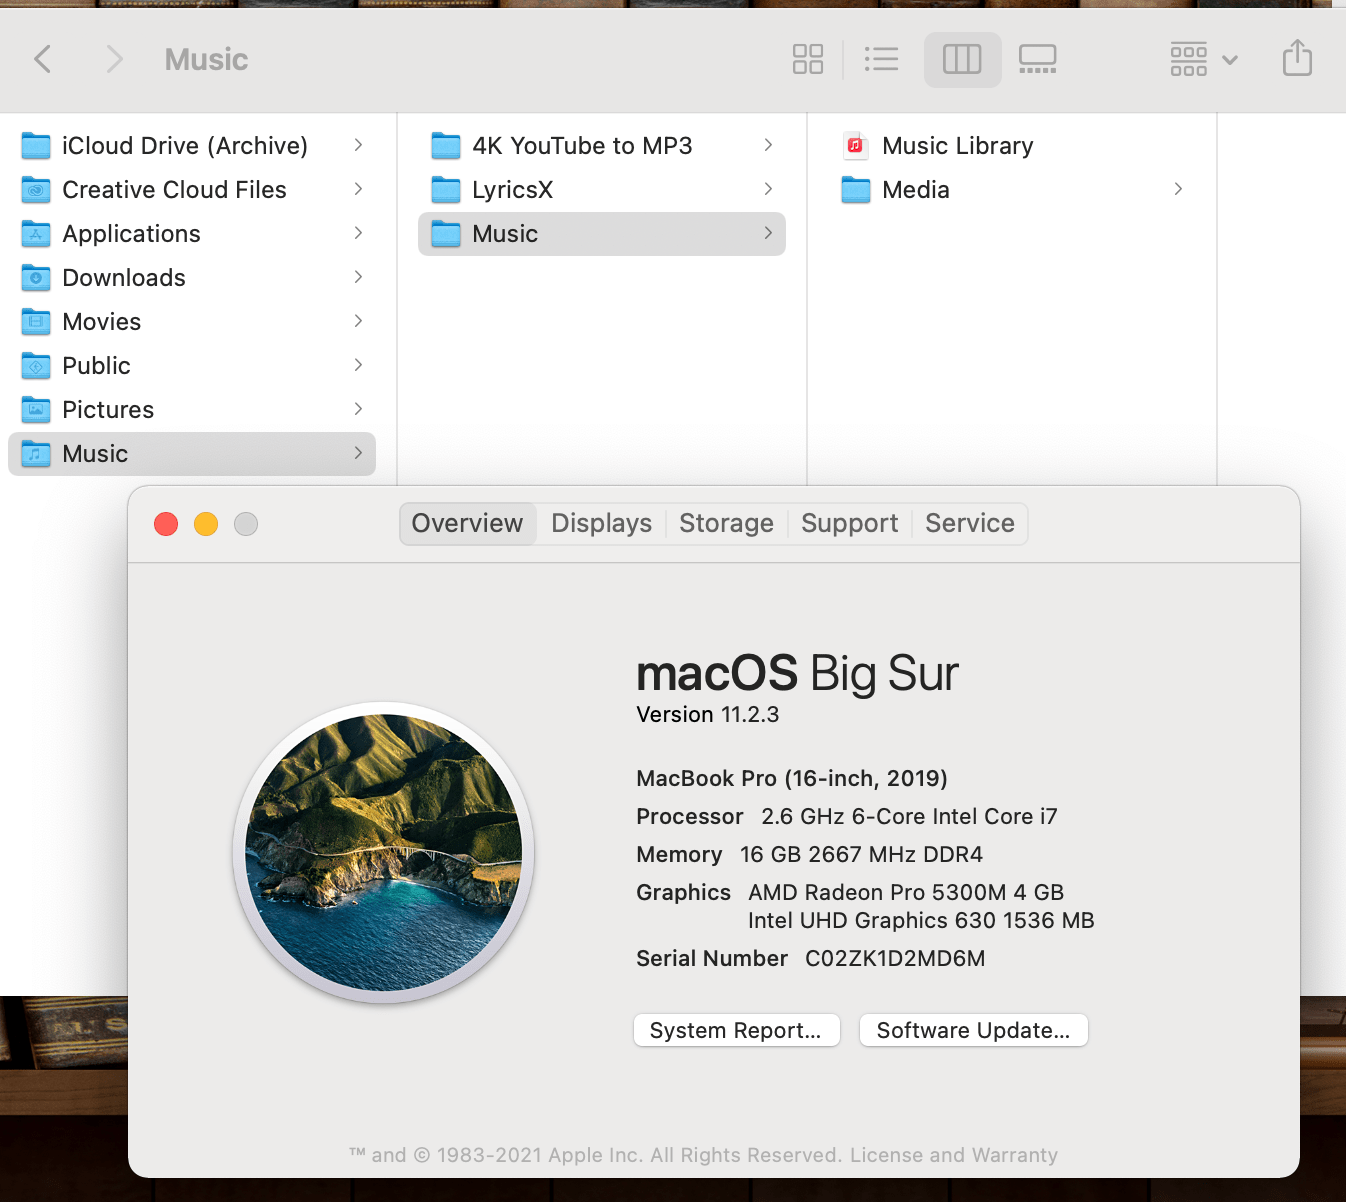
Task: Click the Pictures folder icon
Action: pyautogui.click(x=36, y=410)
